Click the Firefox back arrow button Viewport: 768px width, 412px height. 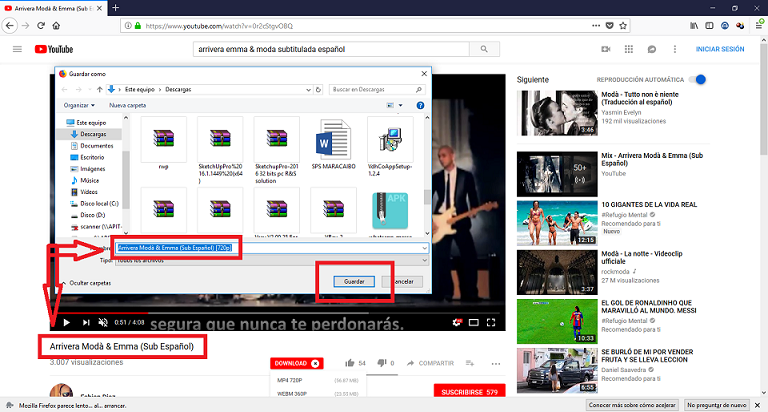[10, 25]
